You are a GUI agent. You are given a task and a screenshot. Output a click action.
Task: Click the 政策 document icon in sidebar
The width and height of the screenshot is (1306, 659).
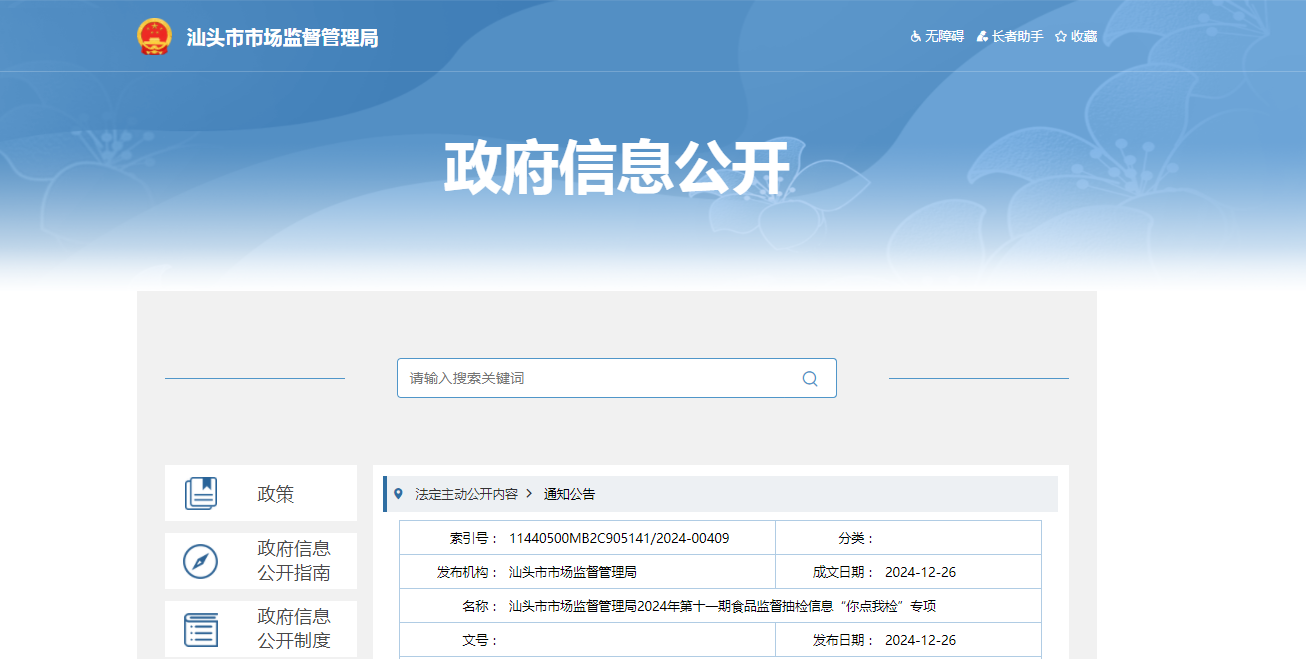201,493
